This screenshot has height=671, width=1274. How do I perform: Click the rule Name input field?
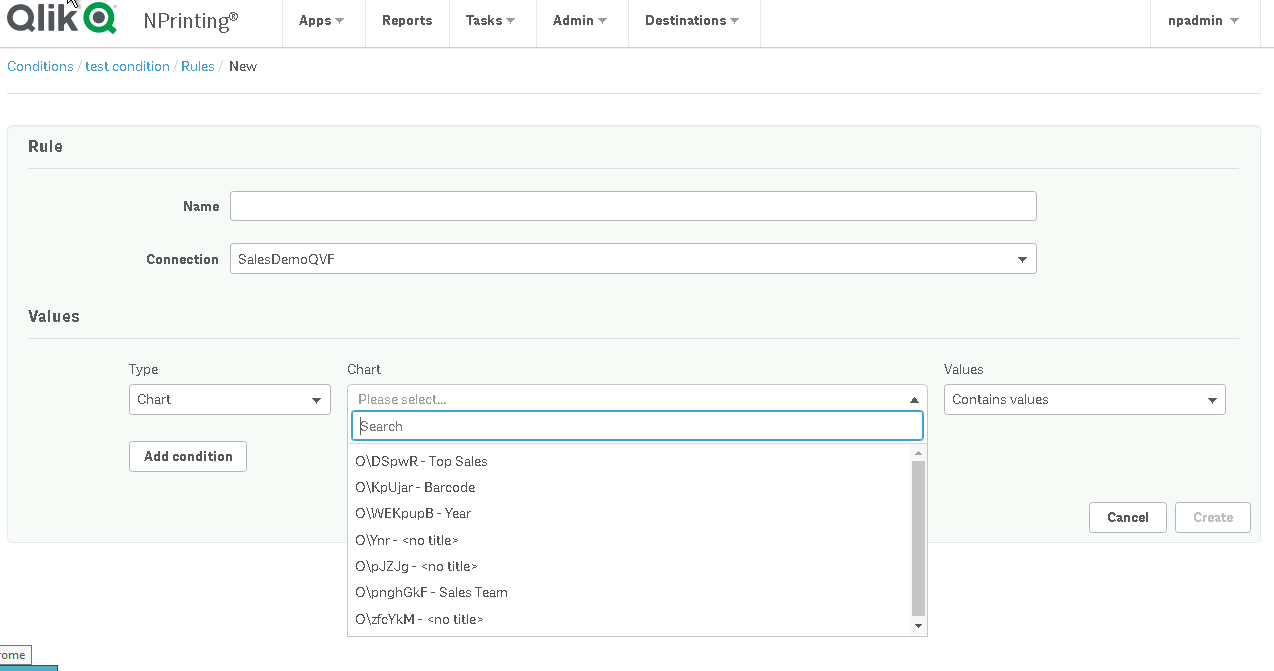633,206
